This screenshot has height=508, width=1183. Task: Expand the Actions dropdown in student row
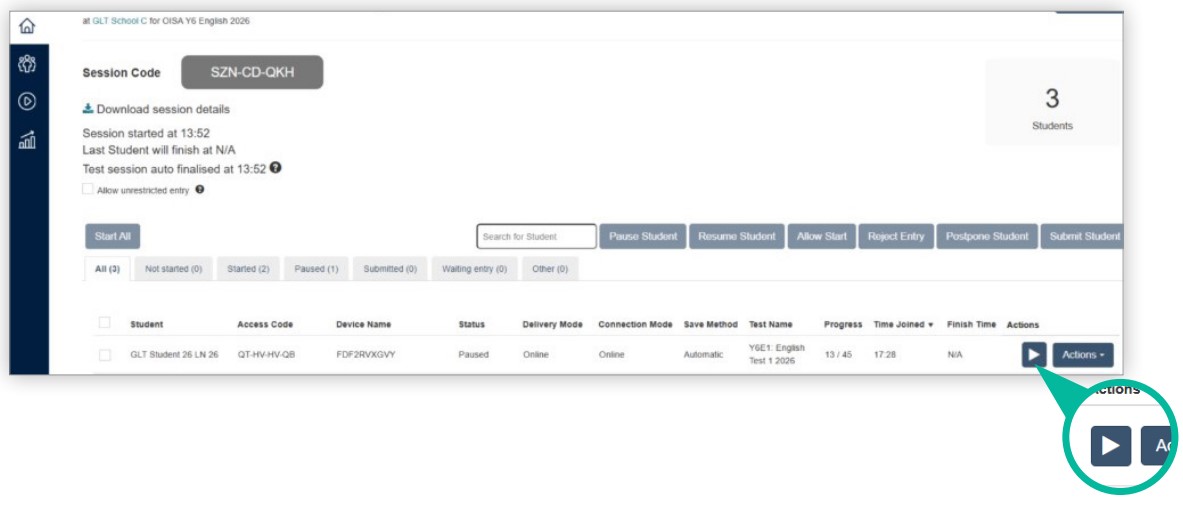(1082, 355)
